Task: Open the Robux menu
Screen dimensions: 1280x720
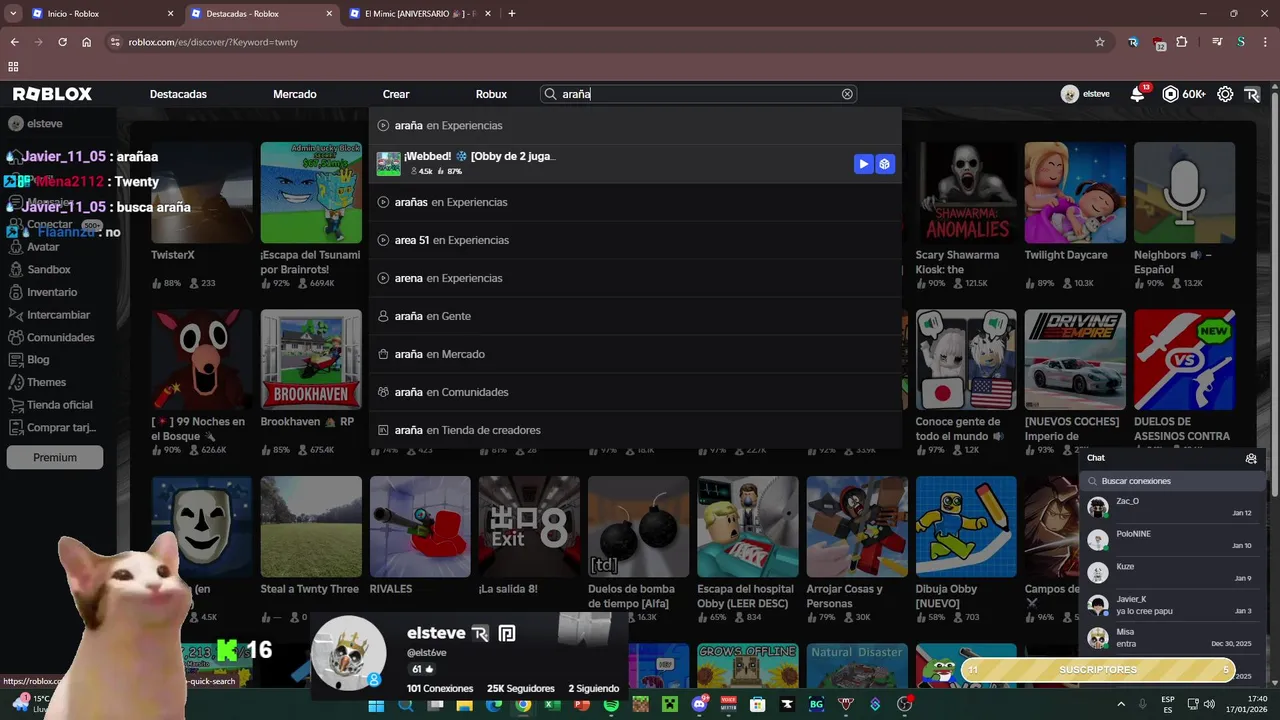Action: tap(491, 94)
